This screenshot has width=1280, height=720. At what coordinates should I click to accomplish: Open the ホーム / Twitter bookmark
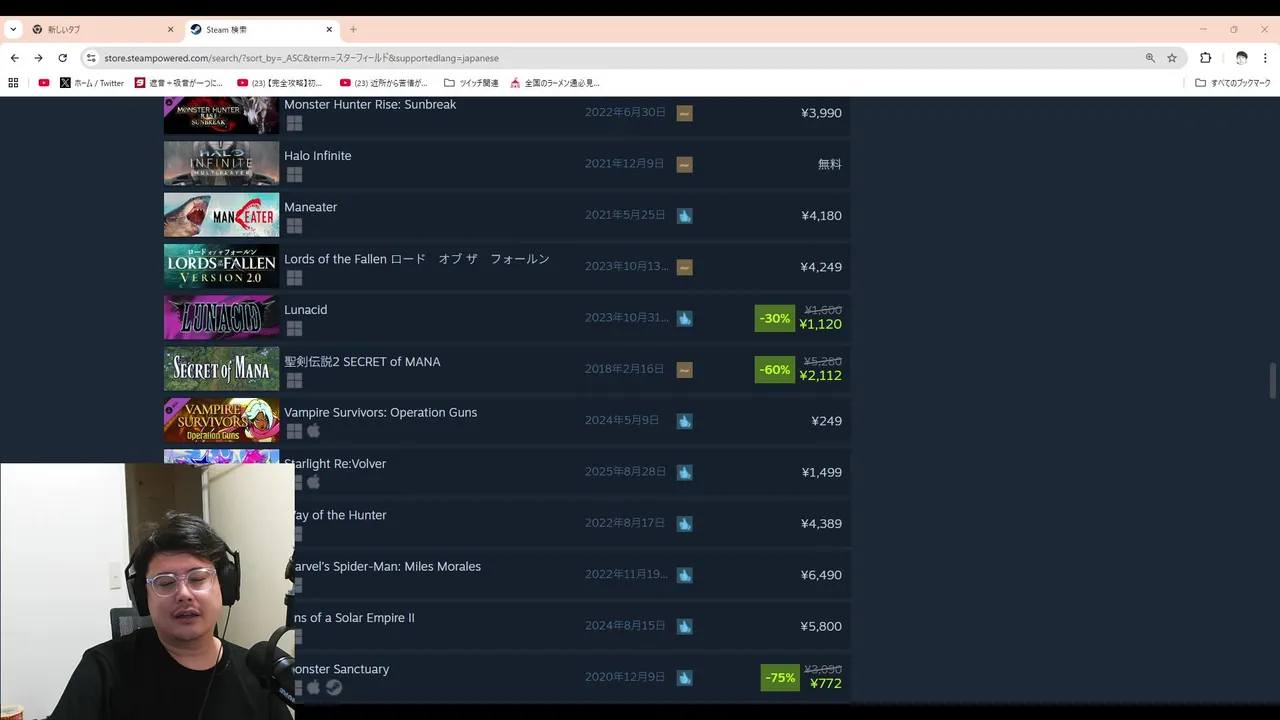point(92,83)
